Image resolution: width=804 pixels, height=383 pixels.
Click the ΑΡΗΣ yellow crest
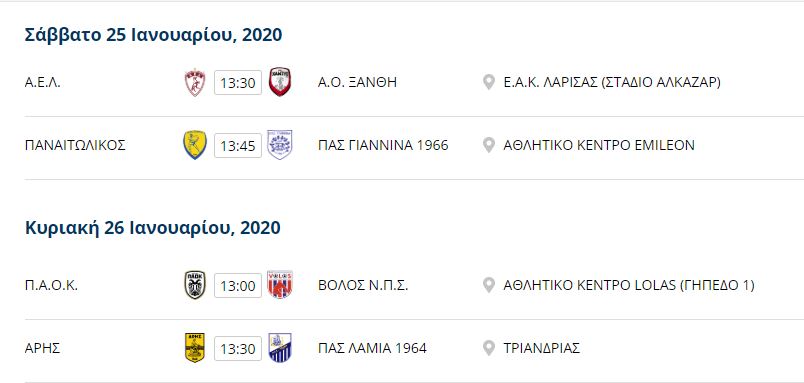(x=195, y=348)
